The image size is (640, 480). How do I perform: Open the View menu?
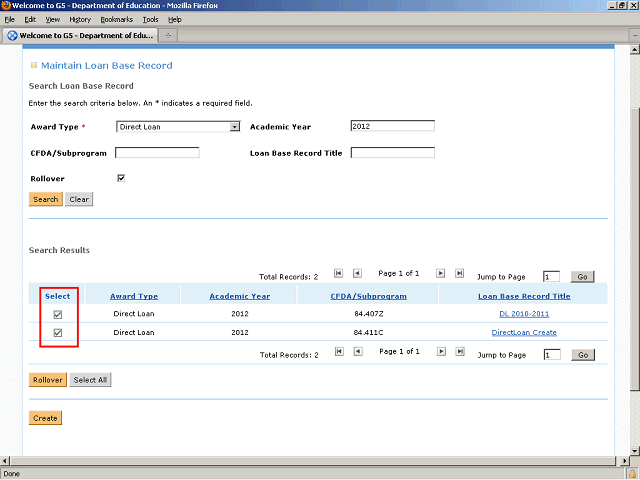pos(53,20)
